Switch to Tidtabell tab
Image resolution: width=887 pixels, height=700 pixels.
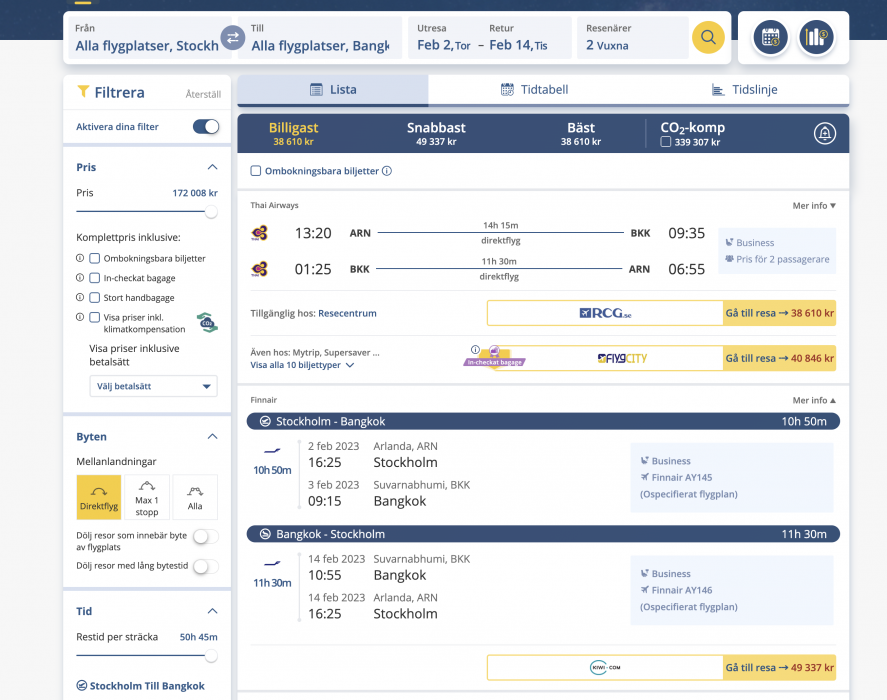point(534,90)
